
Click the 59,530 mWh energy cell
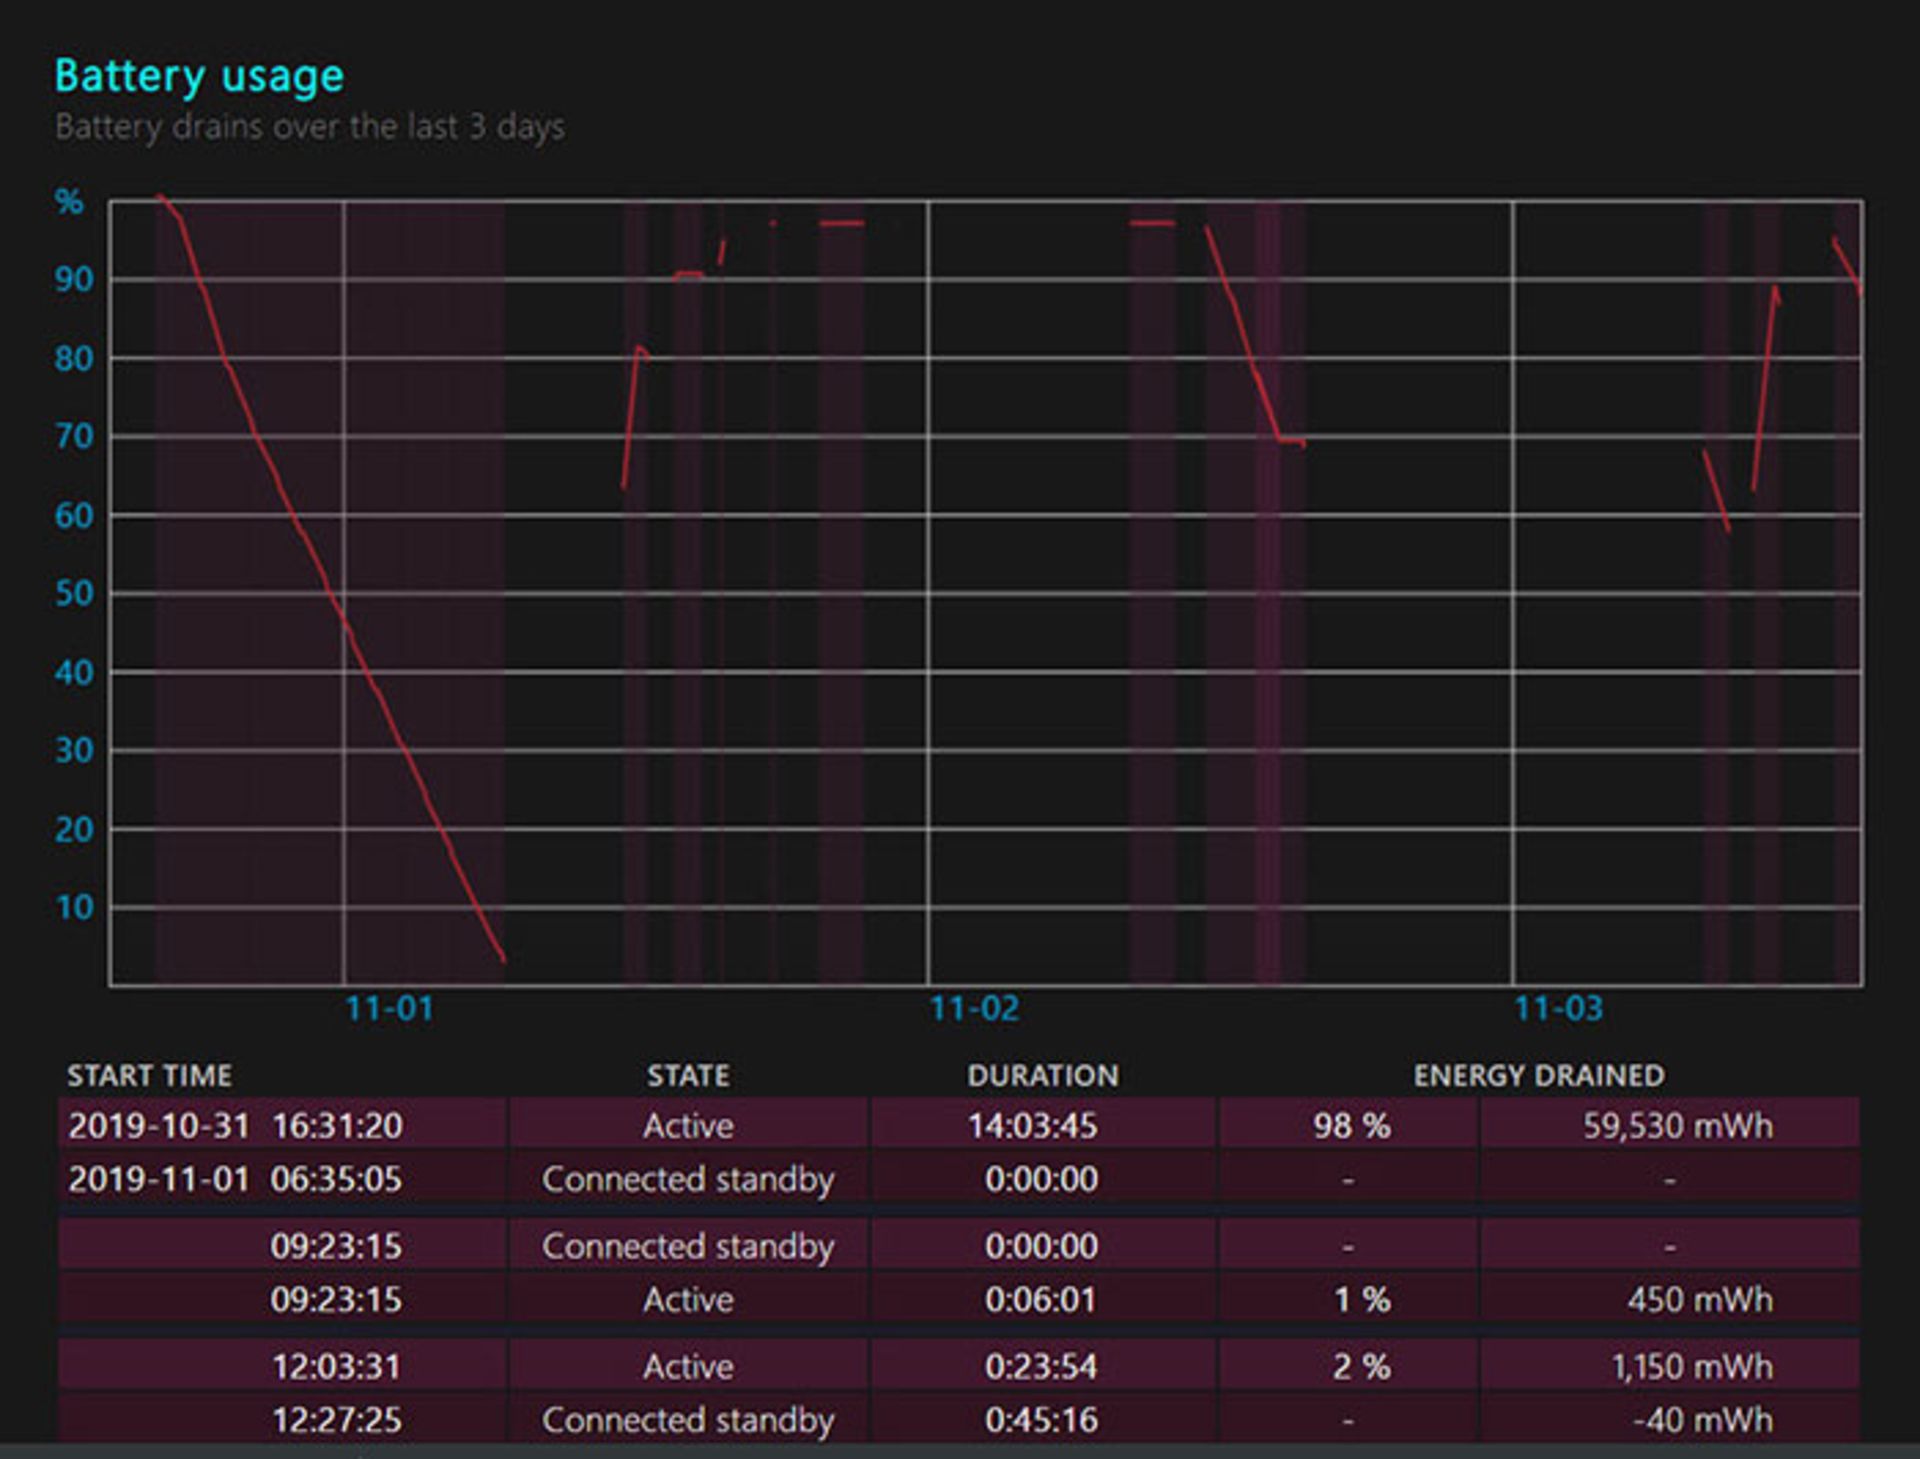[1676, 1126]
